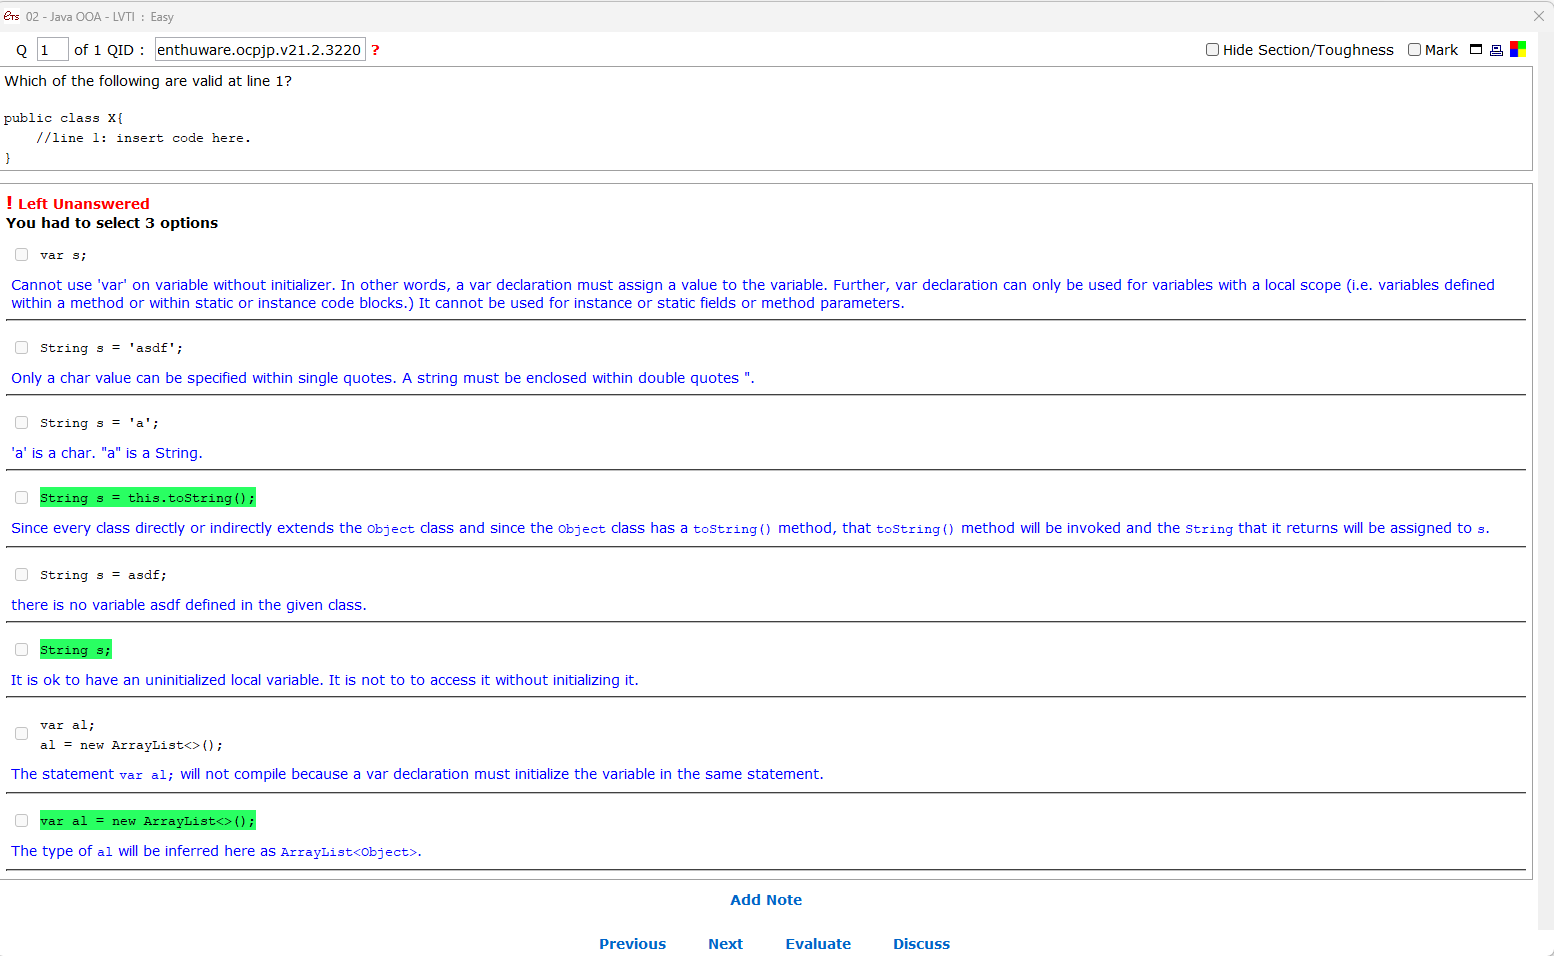Open the four-color settings icon
The width and height of the screenshot is (1554, 956).
tap(1518, 49)
